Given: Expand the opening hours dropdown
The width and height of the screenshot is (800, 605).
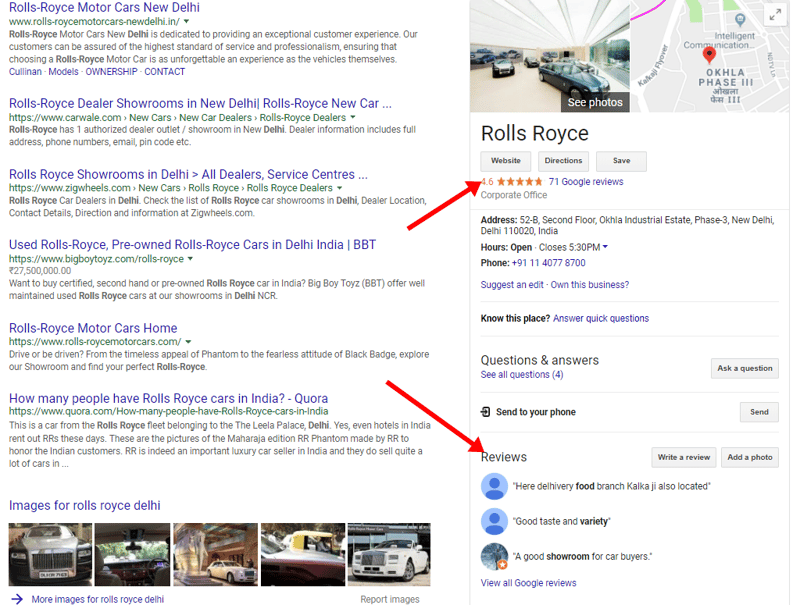Looking at the screenshot, I should pos(605,247).
